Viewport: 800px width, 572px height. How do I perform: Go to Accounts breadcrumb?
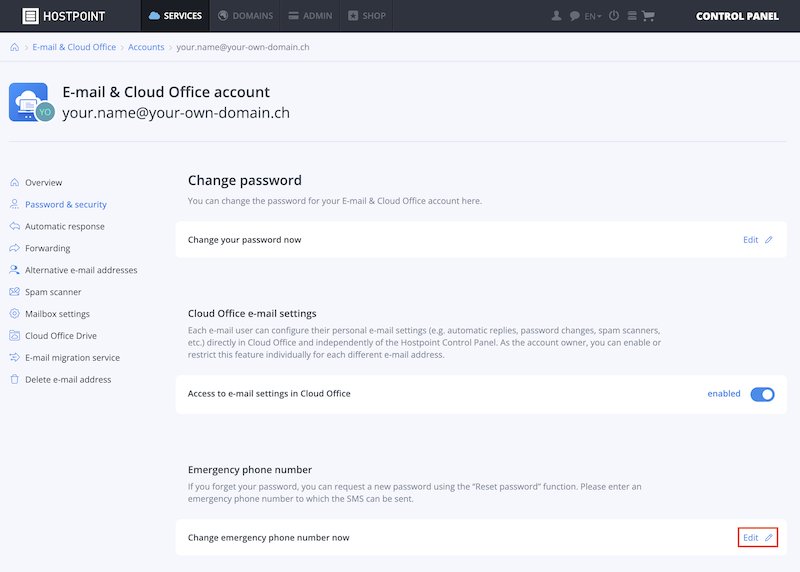[146, 47]
